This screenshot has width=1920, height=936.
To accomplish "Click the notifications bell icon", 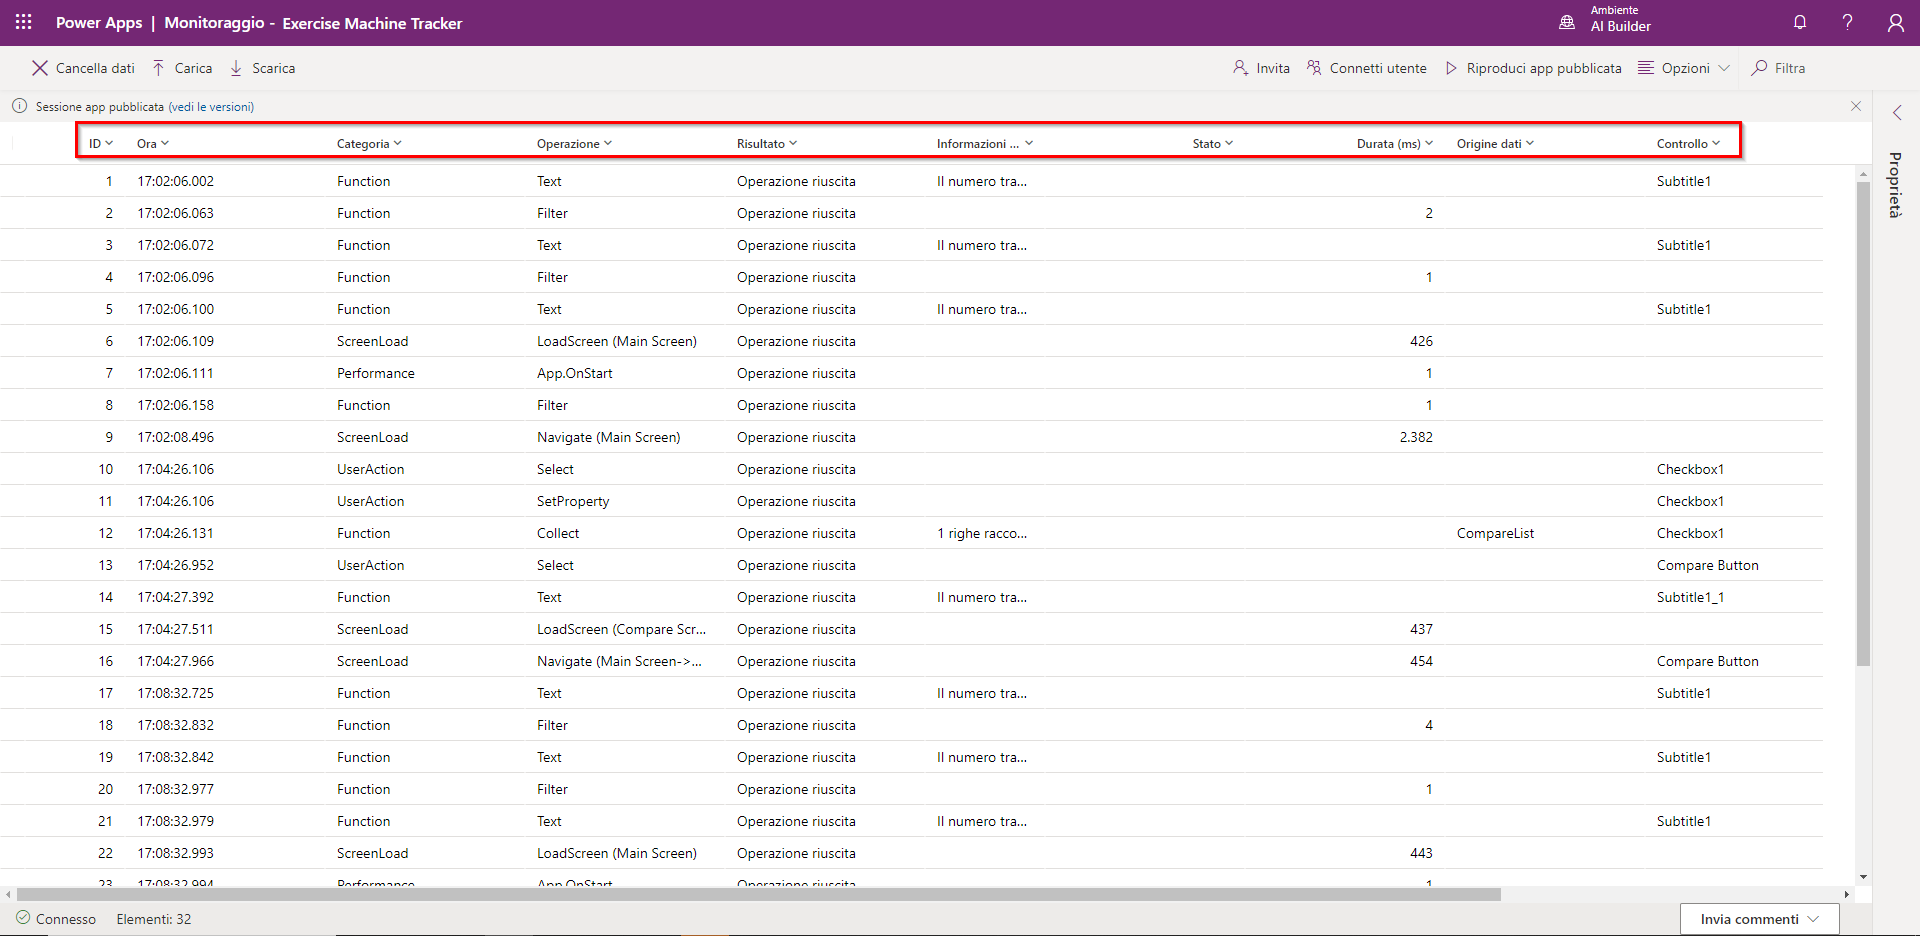I will coord(1799,22).
